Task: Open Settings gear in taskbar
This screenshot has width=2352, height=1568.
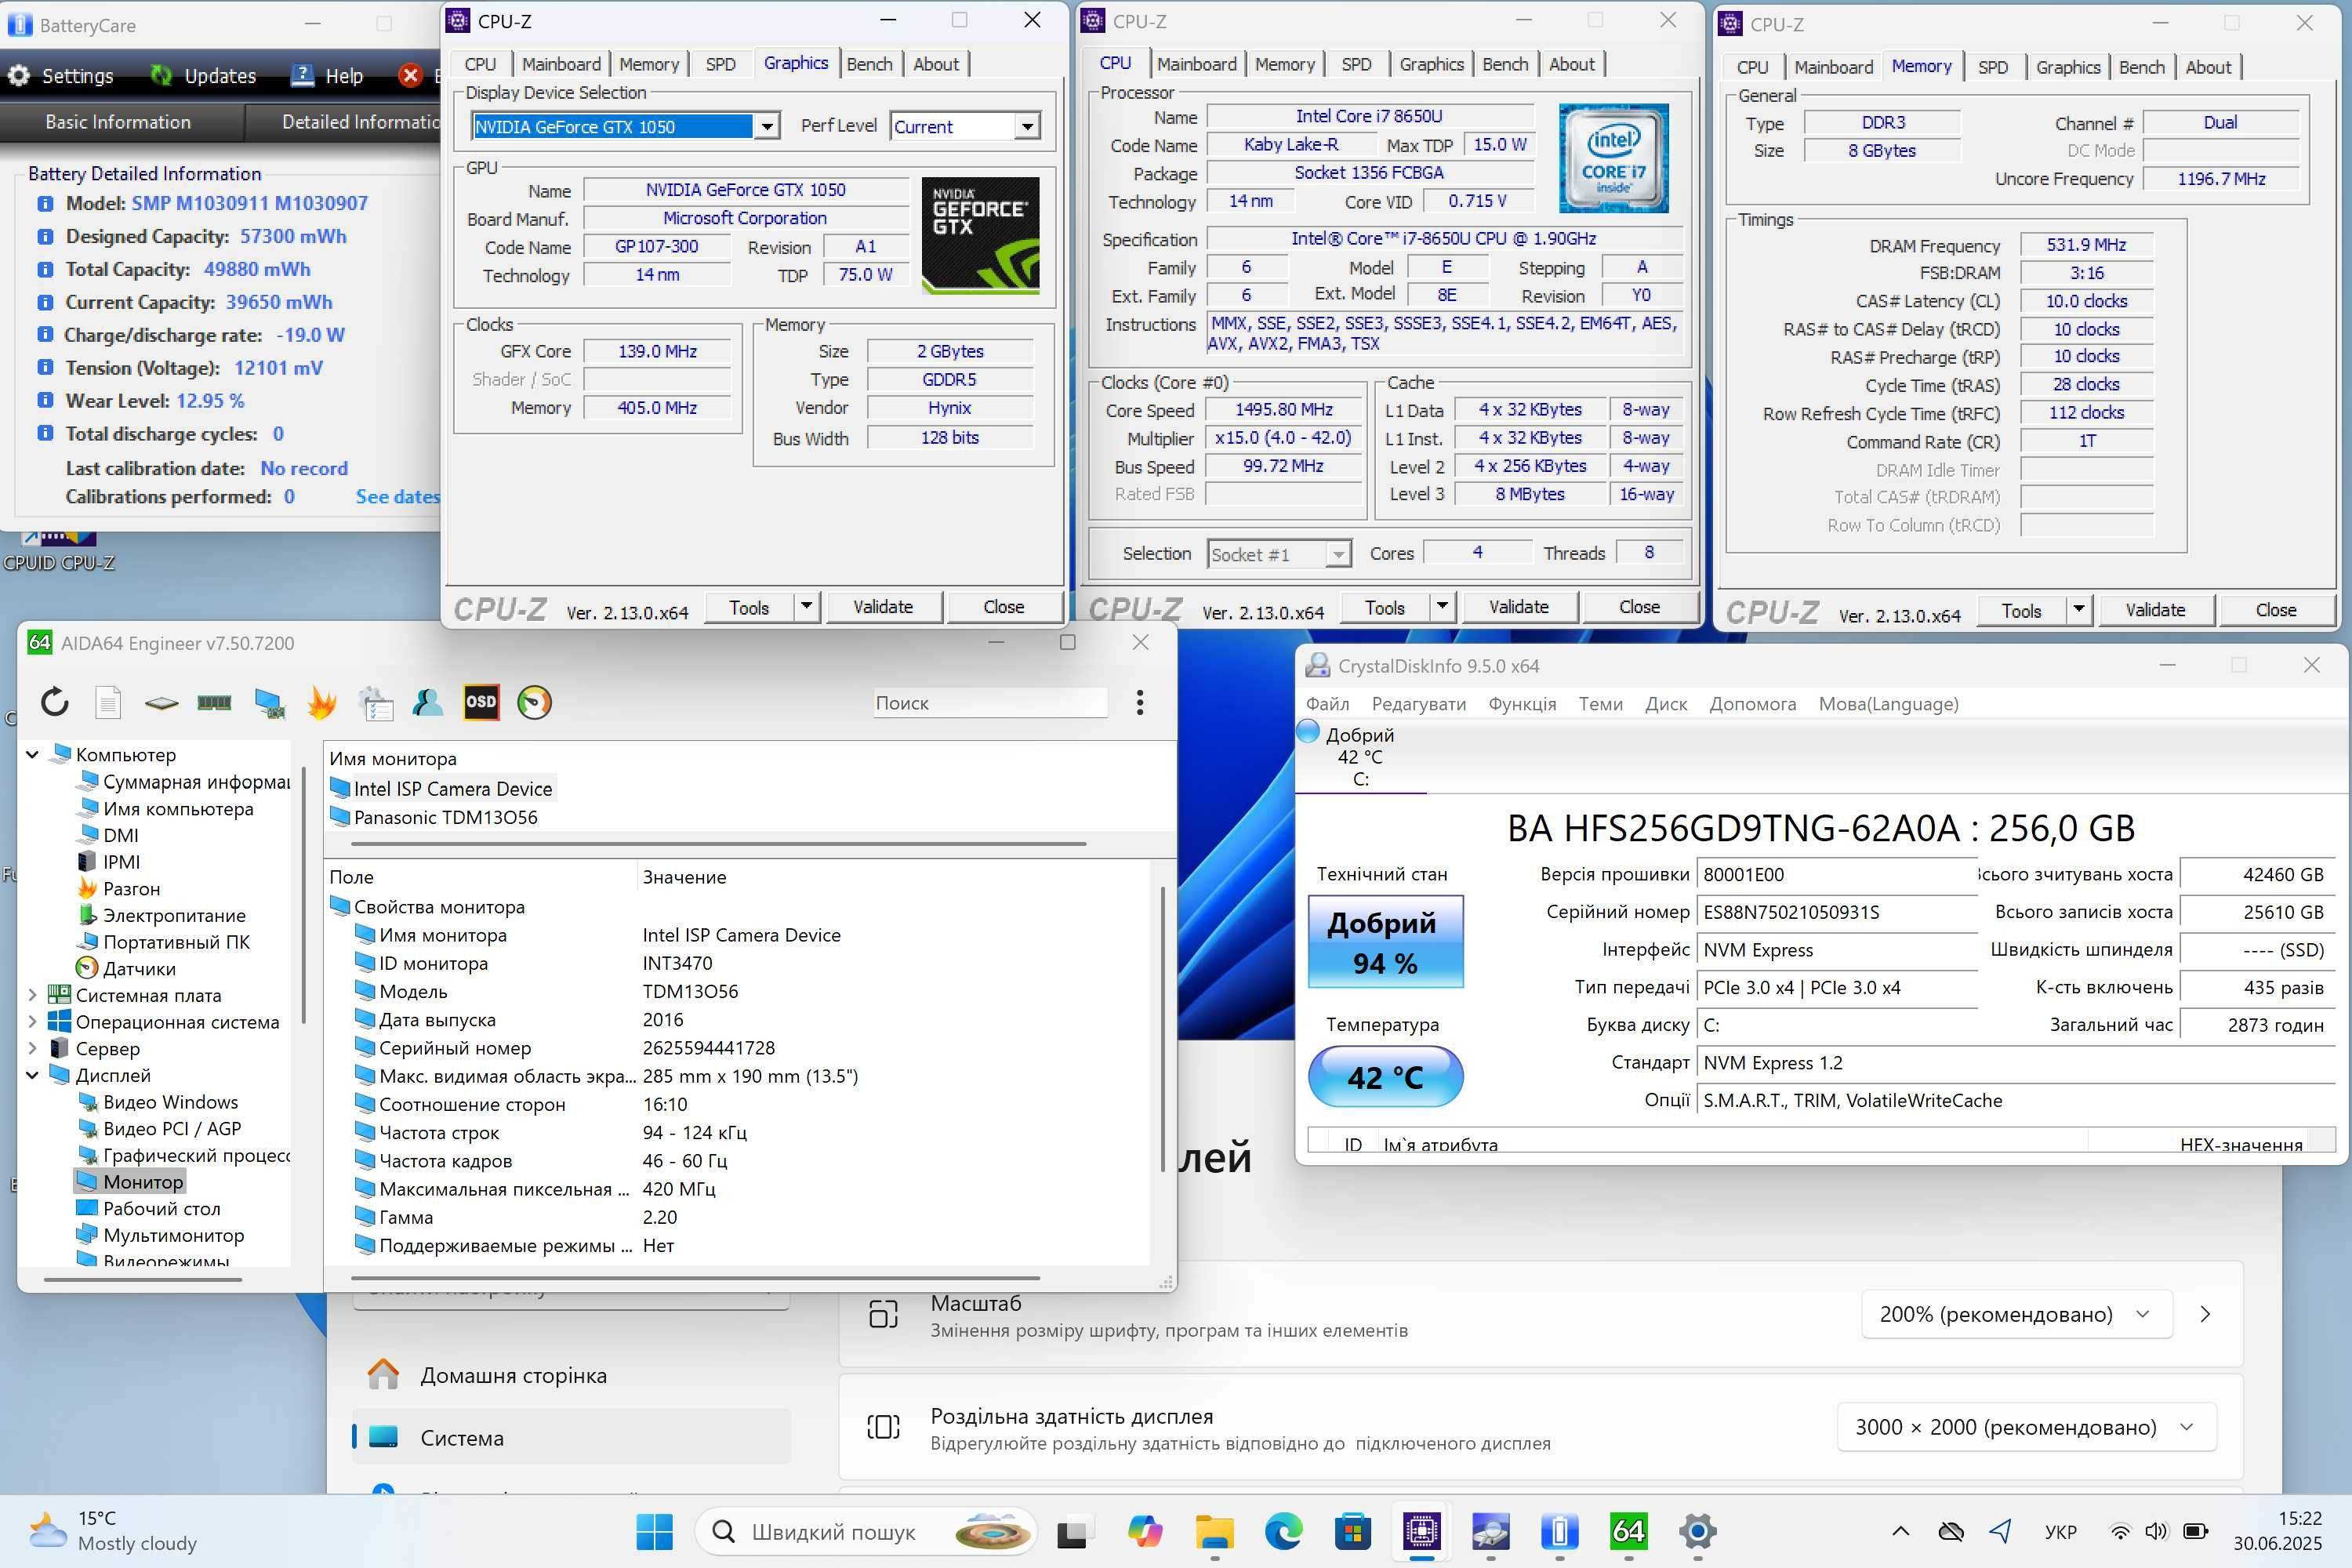Action: tap(1697, 1531)
